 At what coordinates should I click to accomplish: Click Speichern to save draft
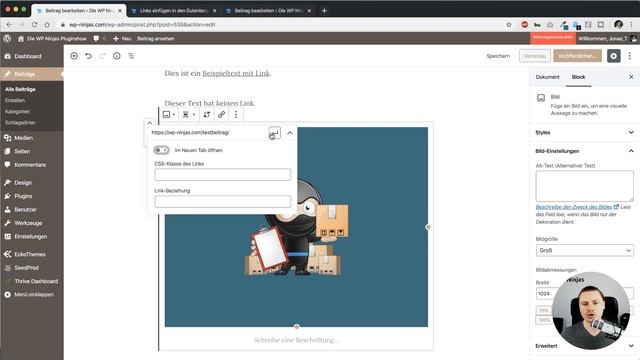[x=498, y=56]
